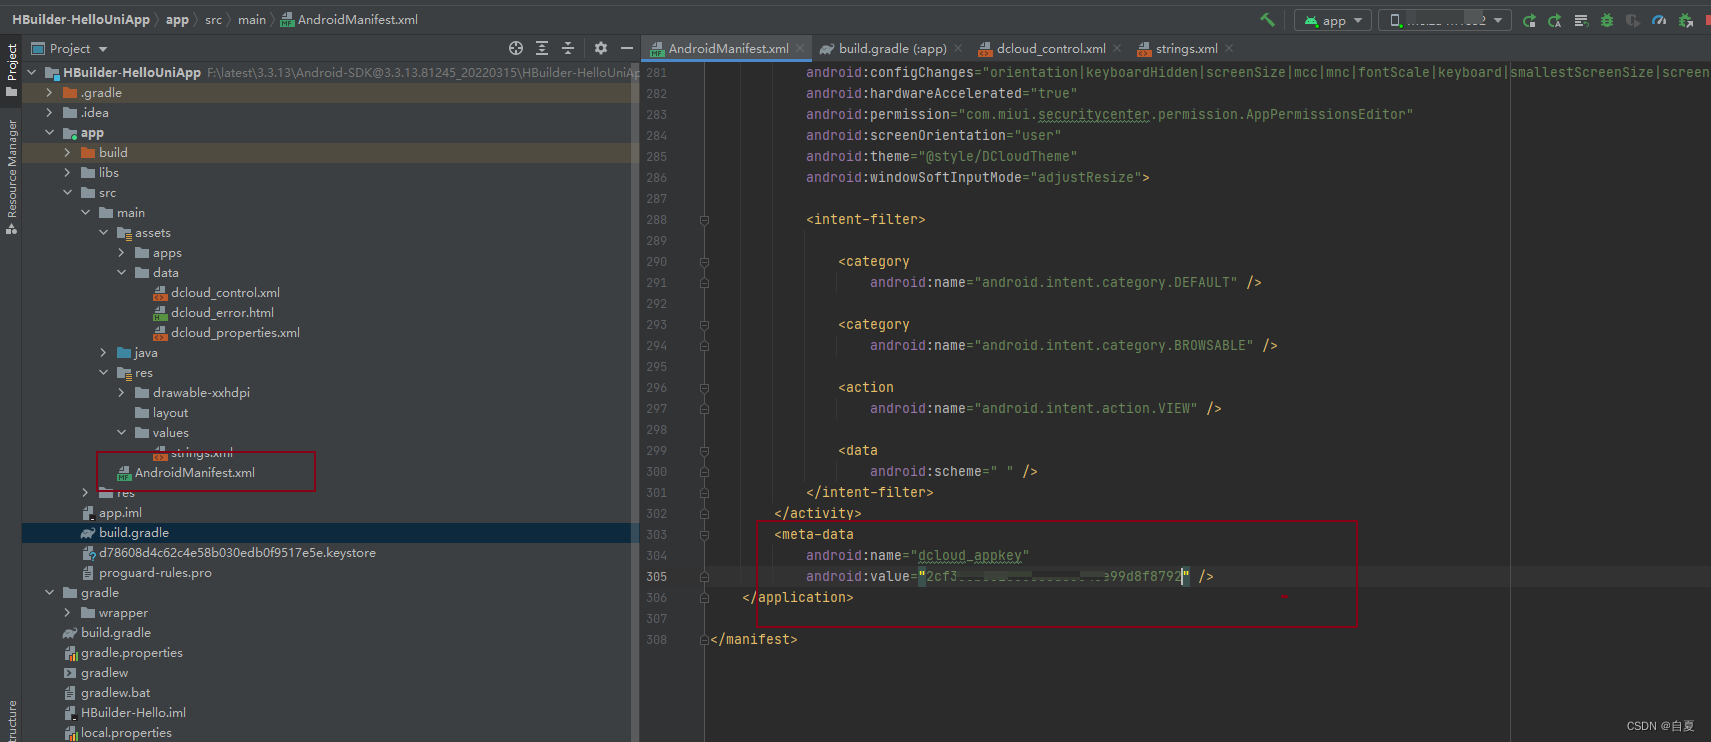
Task: Hide the Project tool window
Action: coord(627,48)
